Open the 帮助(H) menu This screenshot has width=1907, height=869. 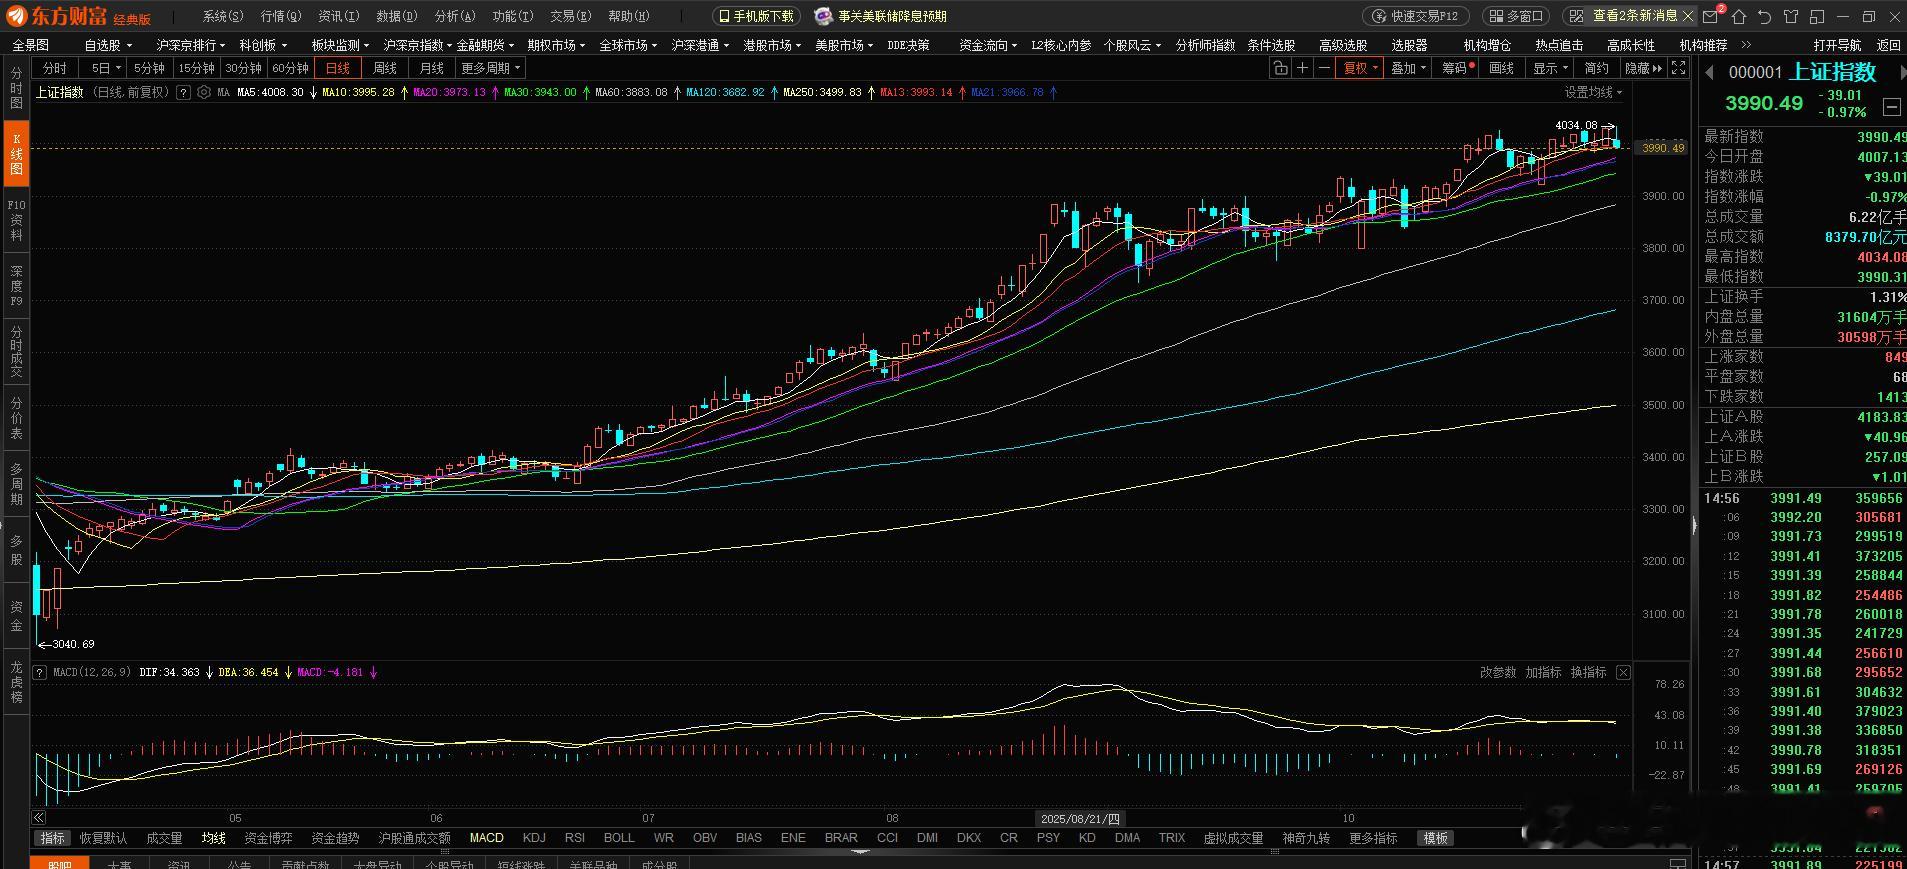(629, 16)
